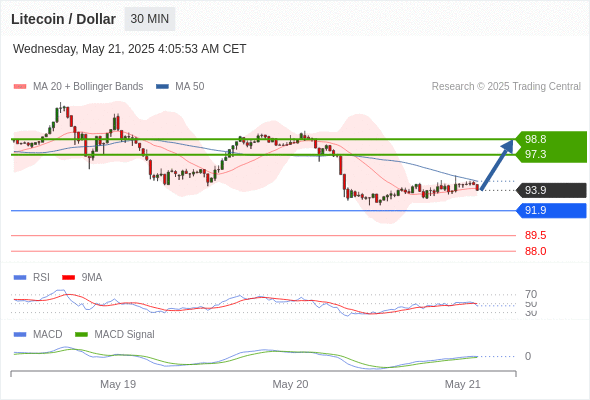Viewport: 590px width, 400px height.
Task: Click the RSI 70 level label
Action: tap(531, 294)
